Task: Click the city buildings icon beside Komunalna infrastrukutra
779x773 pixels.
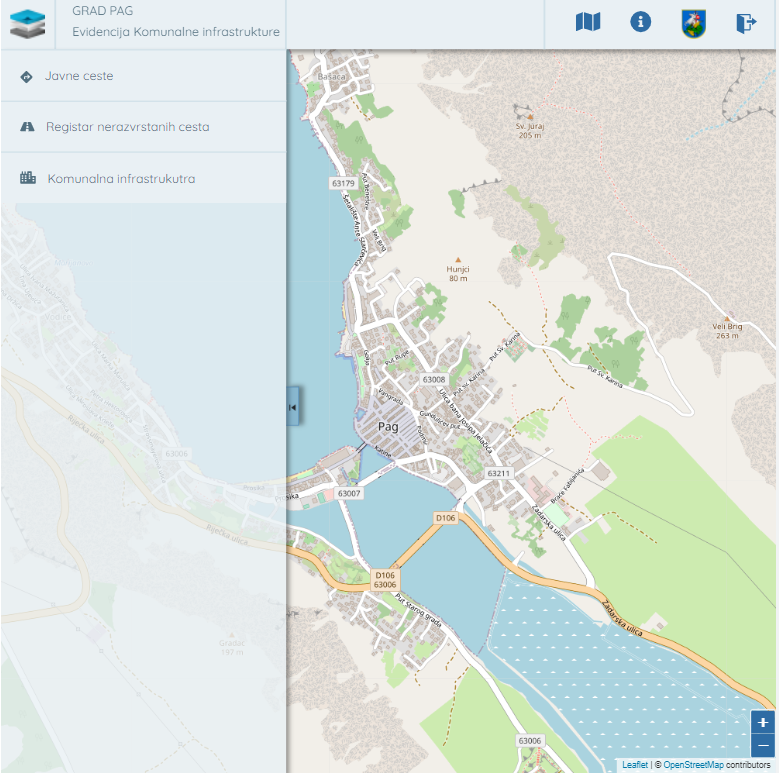Action: (x=28, y=177)
